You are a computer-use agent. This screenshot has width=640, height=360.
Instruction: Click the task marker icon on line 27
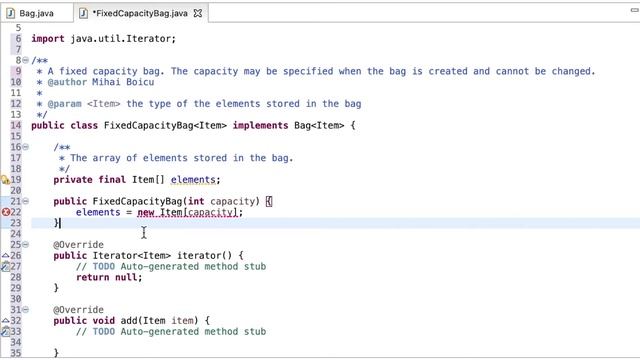tap(5, 267)
